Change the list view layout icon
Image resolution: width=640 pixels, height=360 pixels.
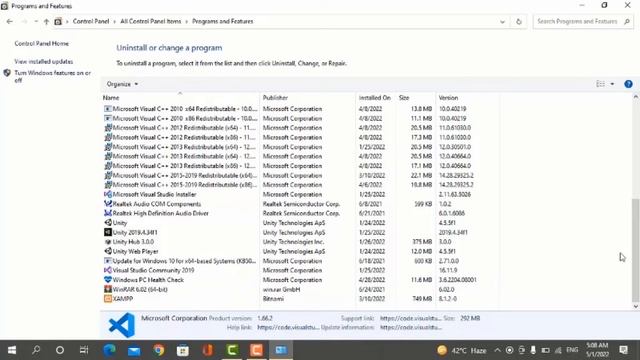click(600, 84)
